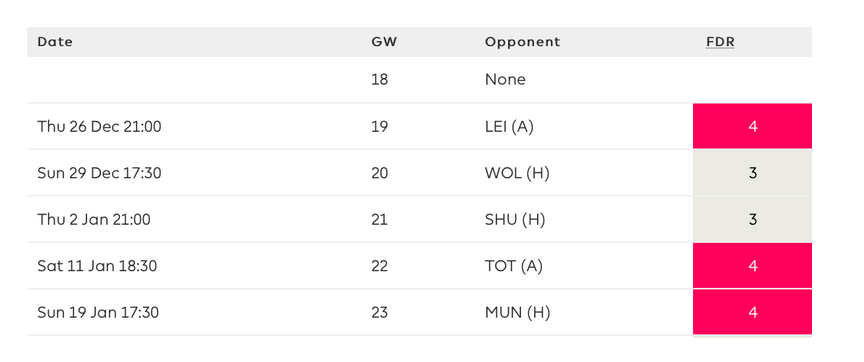
Task: Click the Sat 11 Jan 18:30 date
Action: 97,266
